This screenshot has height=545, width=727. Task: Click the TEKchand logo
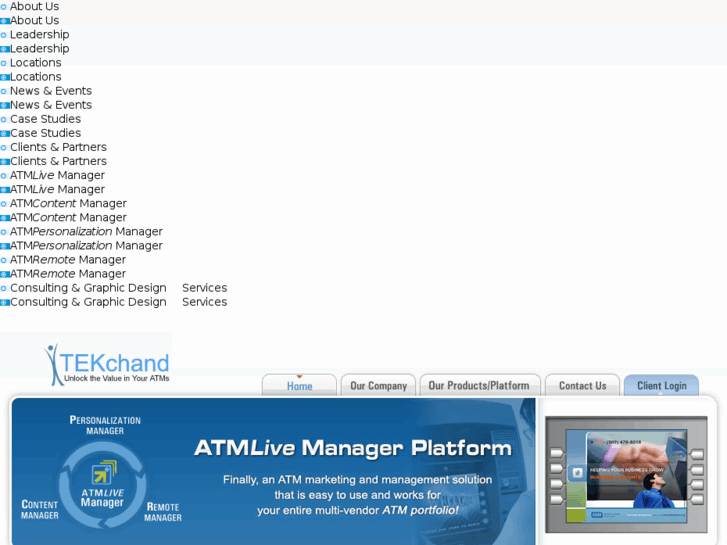click(107, 365)
